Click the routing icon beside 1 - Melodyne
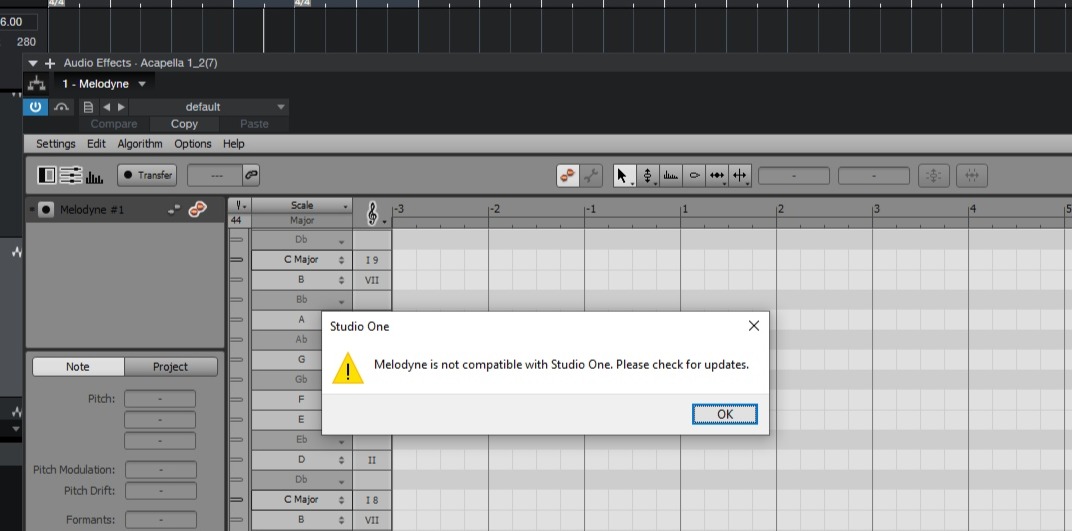The width and height of the screenshot is (1072, 531). (36, 84)
